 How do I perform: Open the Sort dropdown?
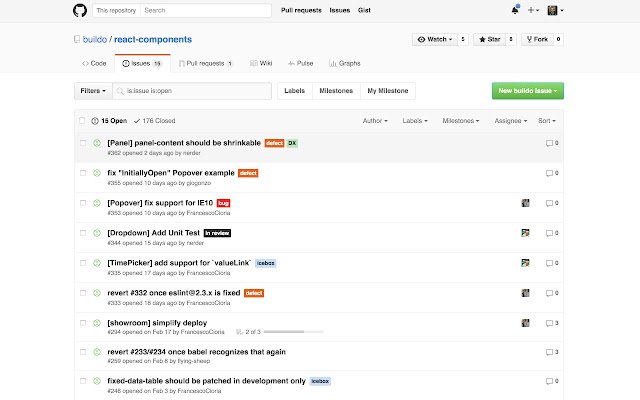[x=547, y=121]
